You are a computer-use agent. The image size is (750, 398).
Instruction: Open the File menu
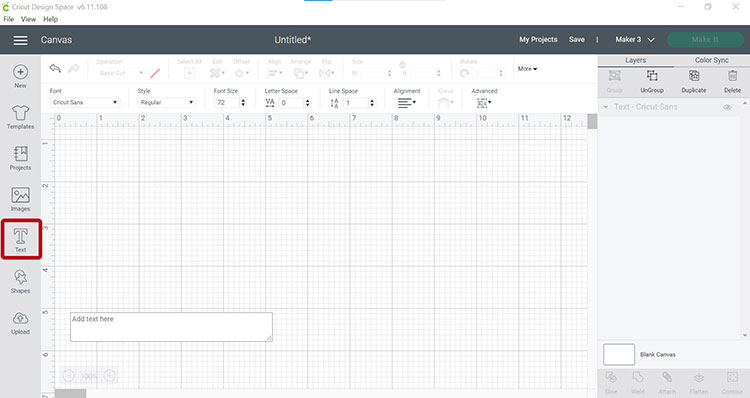[x=9, y=19]
